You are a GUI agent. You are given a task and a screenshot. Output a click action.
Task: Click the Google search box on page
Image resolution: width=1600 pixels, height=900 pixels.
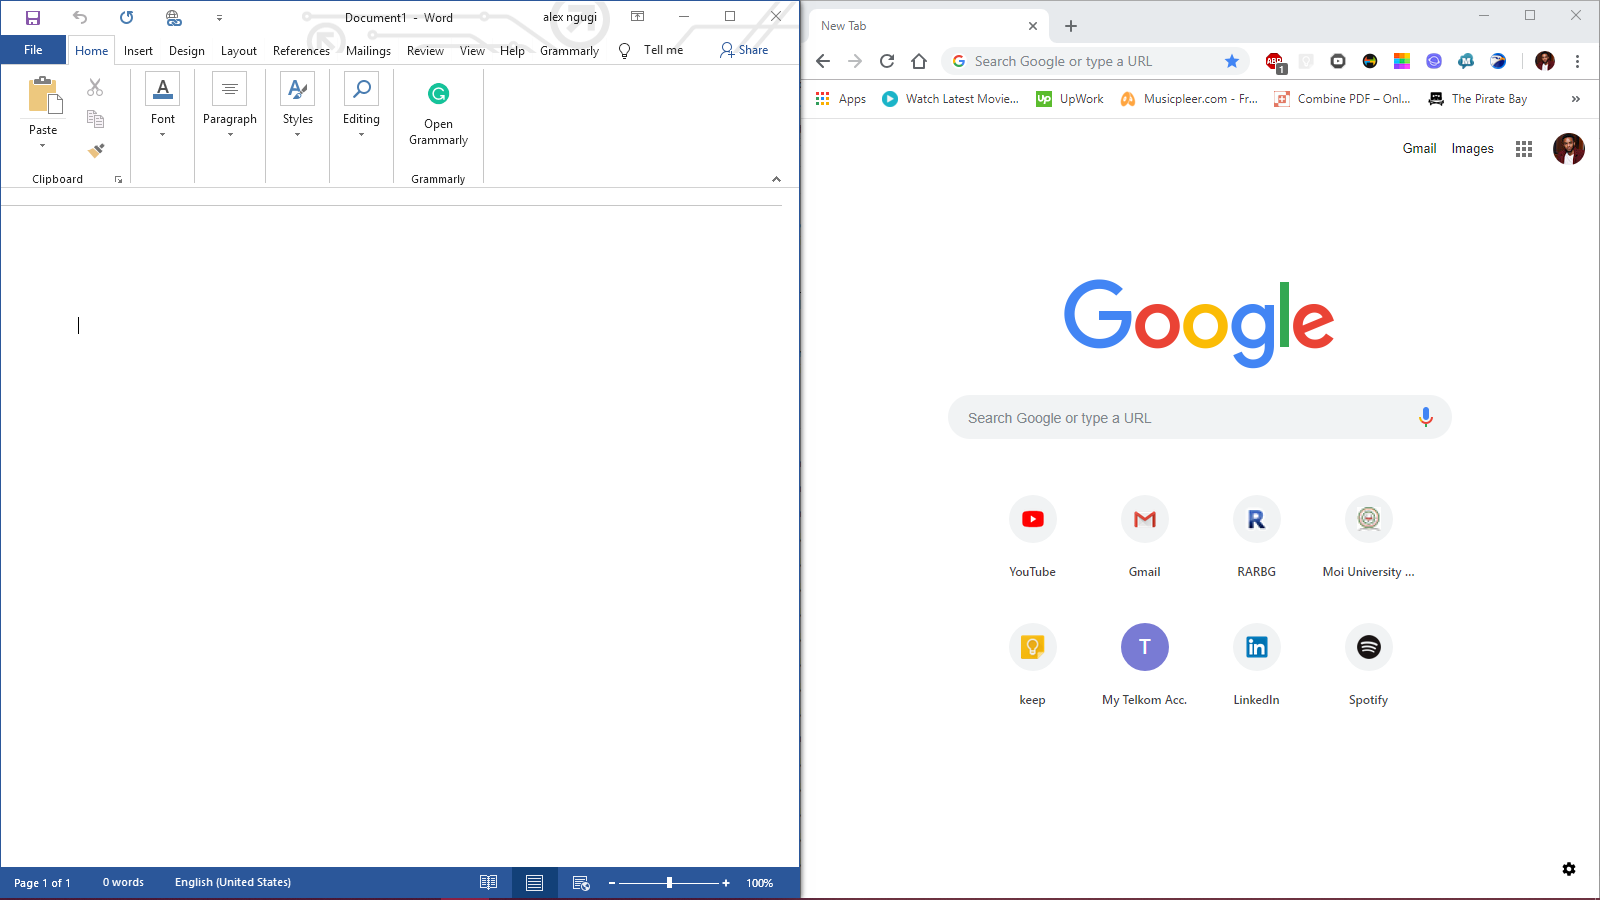click(1199, 418)
